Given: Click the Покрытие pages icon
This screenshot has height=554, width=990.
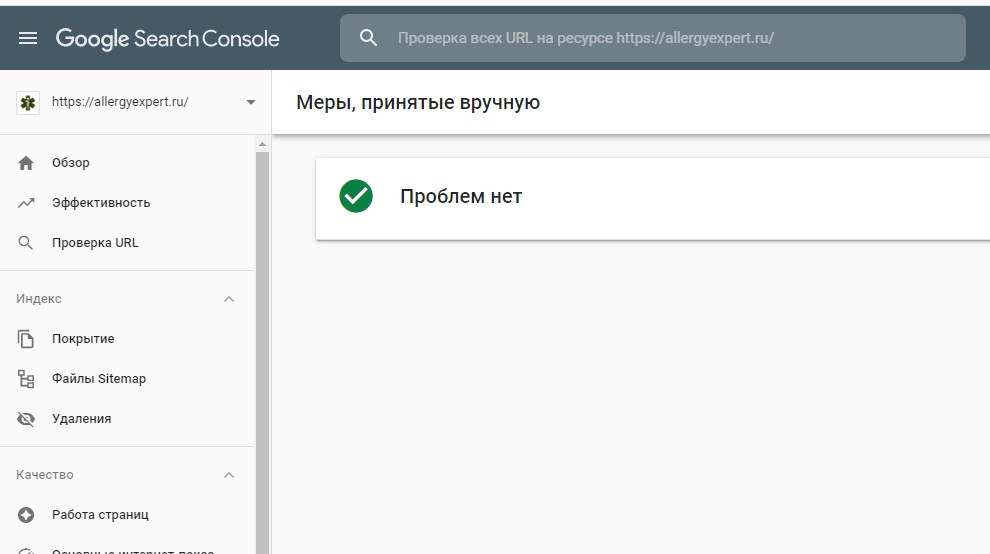Looking at the screenshot, I should [x=26, y=339].
